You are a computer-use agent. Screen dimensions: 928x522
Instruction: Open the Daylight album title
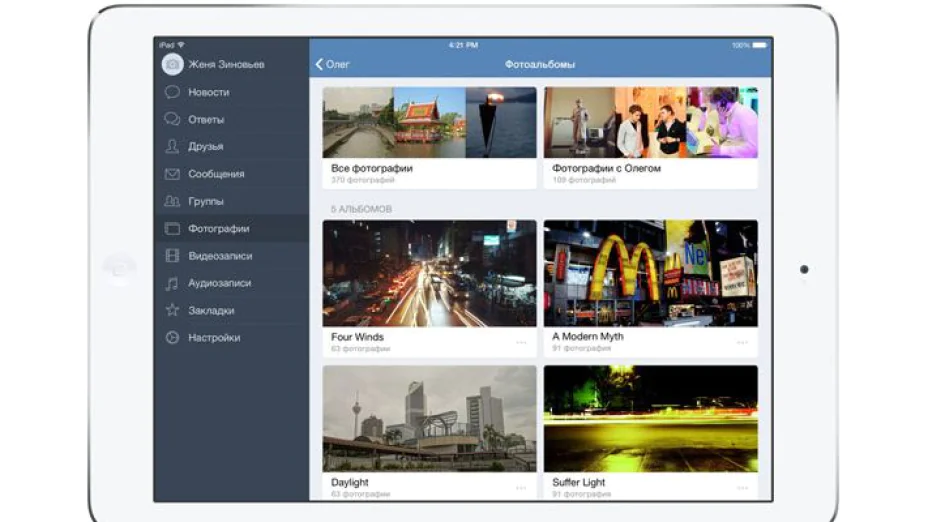click(x=349, y=482)
